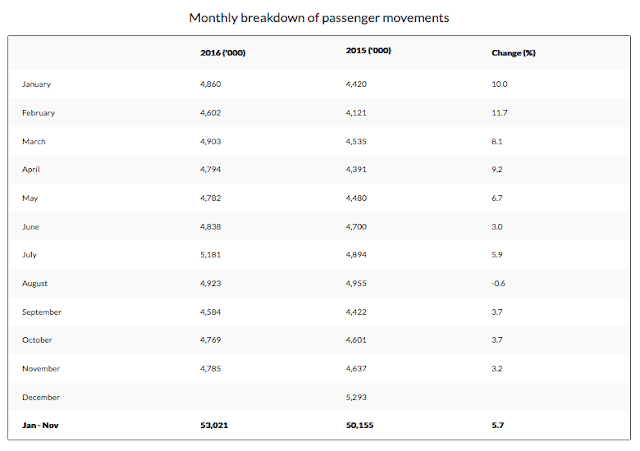Click October's 2015 value 4,601
This screenshot has width=640, height=451.
pyautogui.click(x=356, y=340)
